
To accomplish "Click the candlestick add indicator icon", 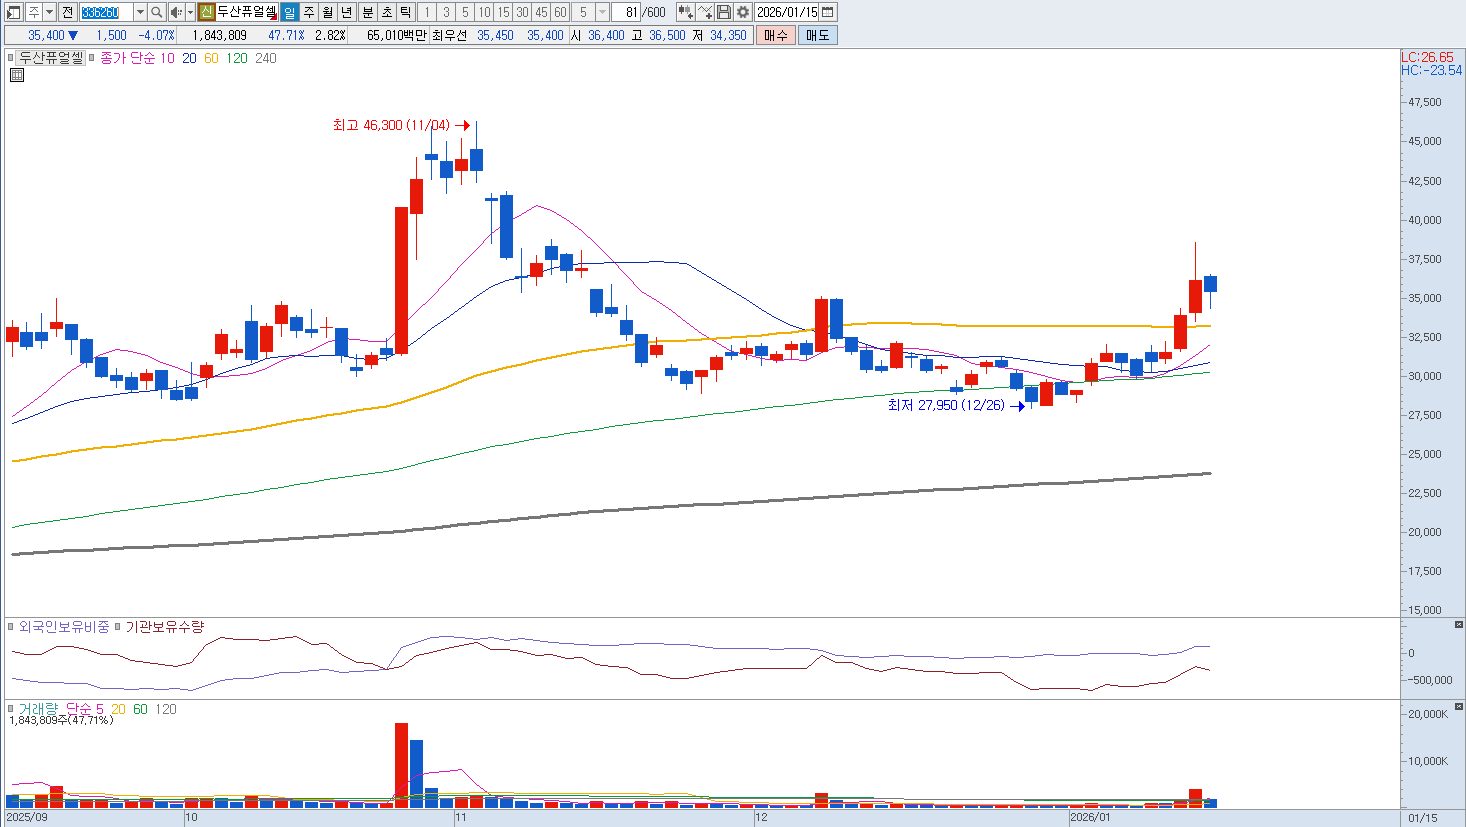I will [x=685, y=12].
